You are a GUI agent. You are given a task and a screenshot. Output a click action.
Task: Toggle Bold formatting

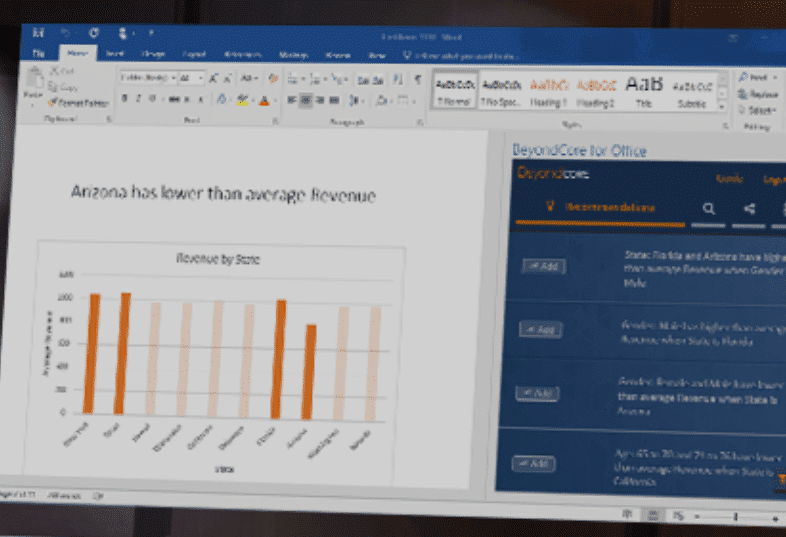(124, 99)
